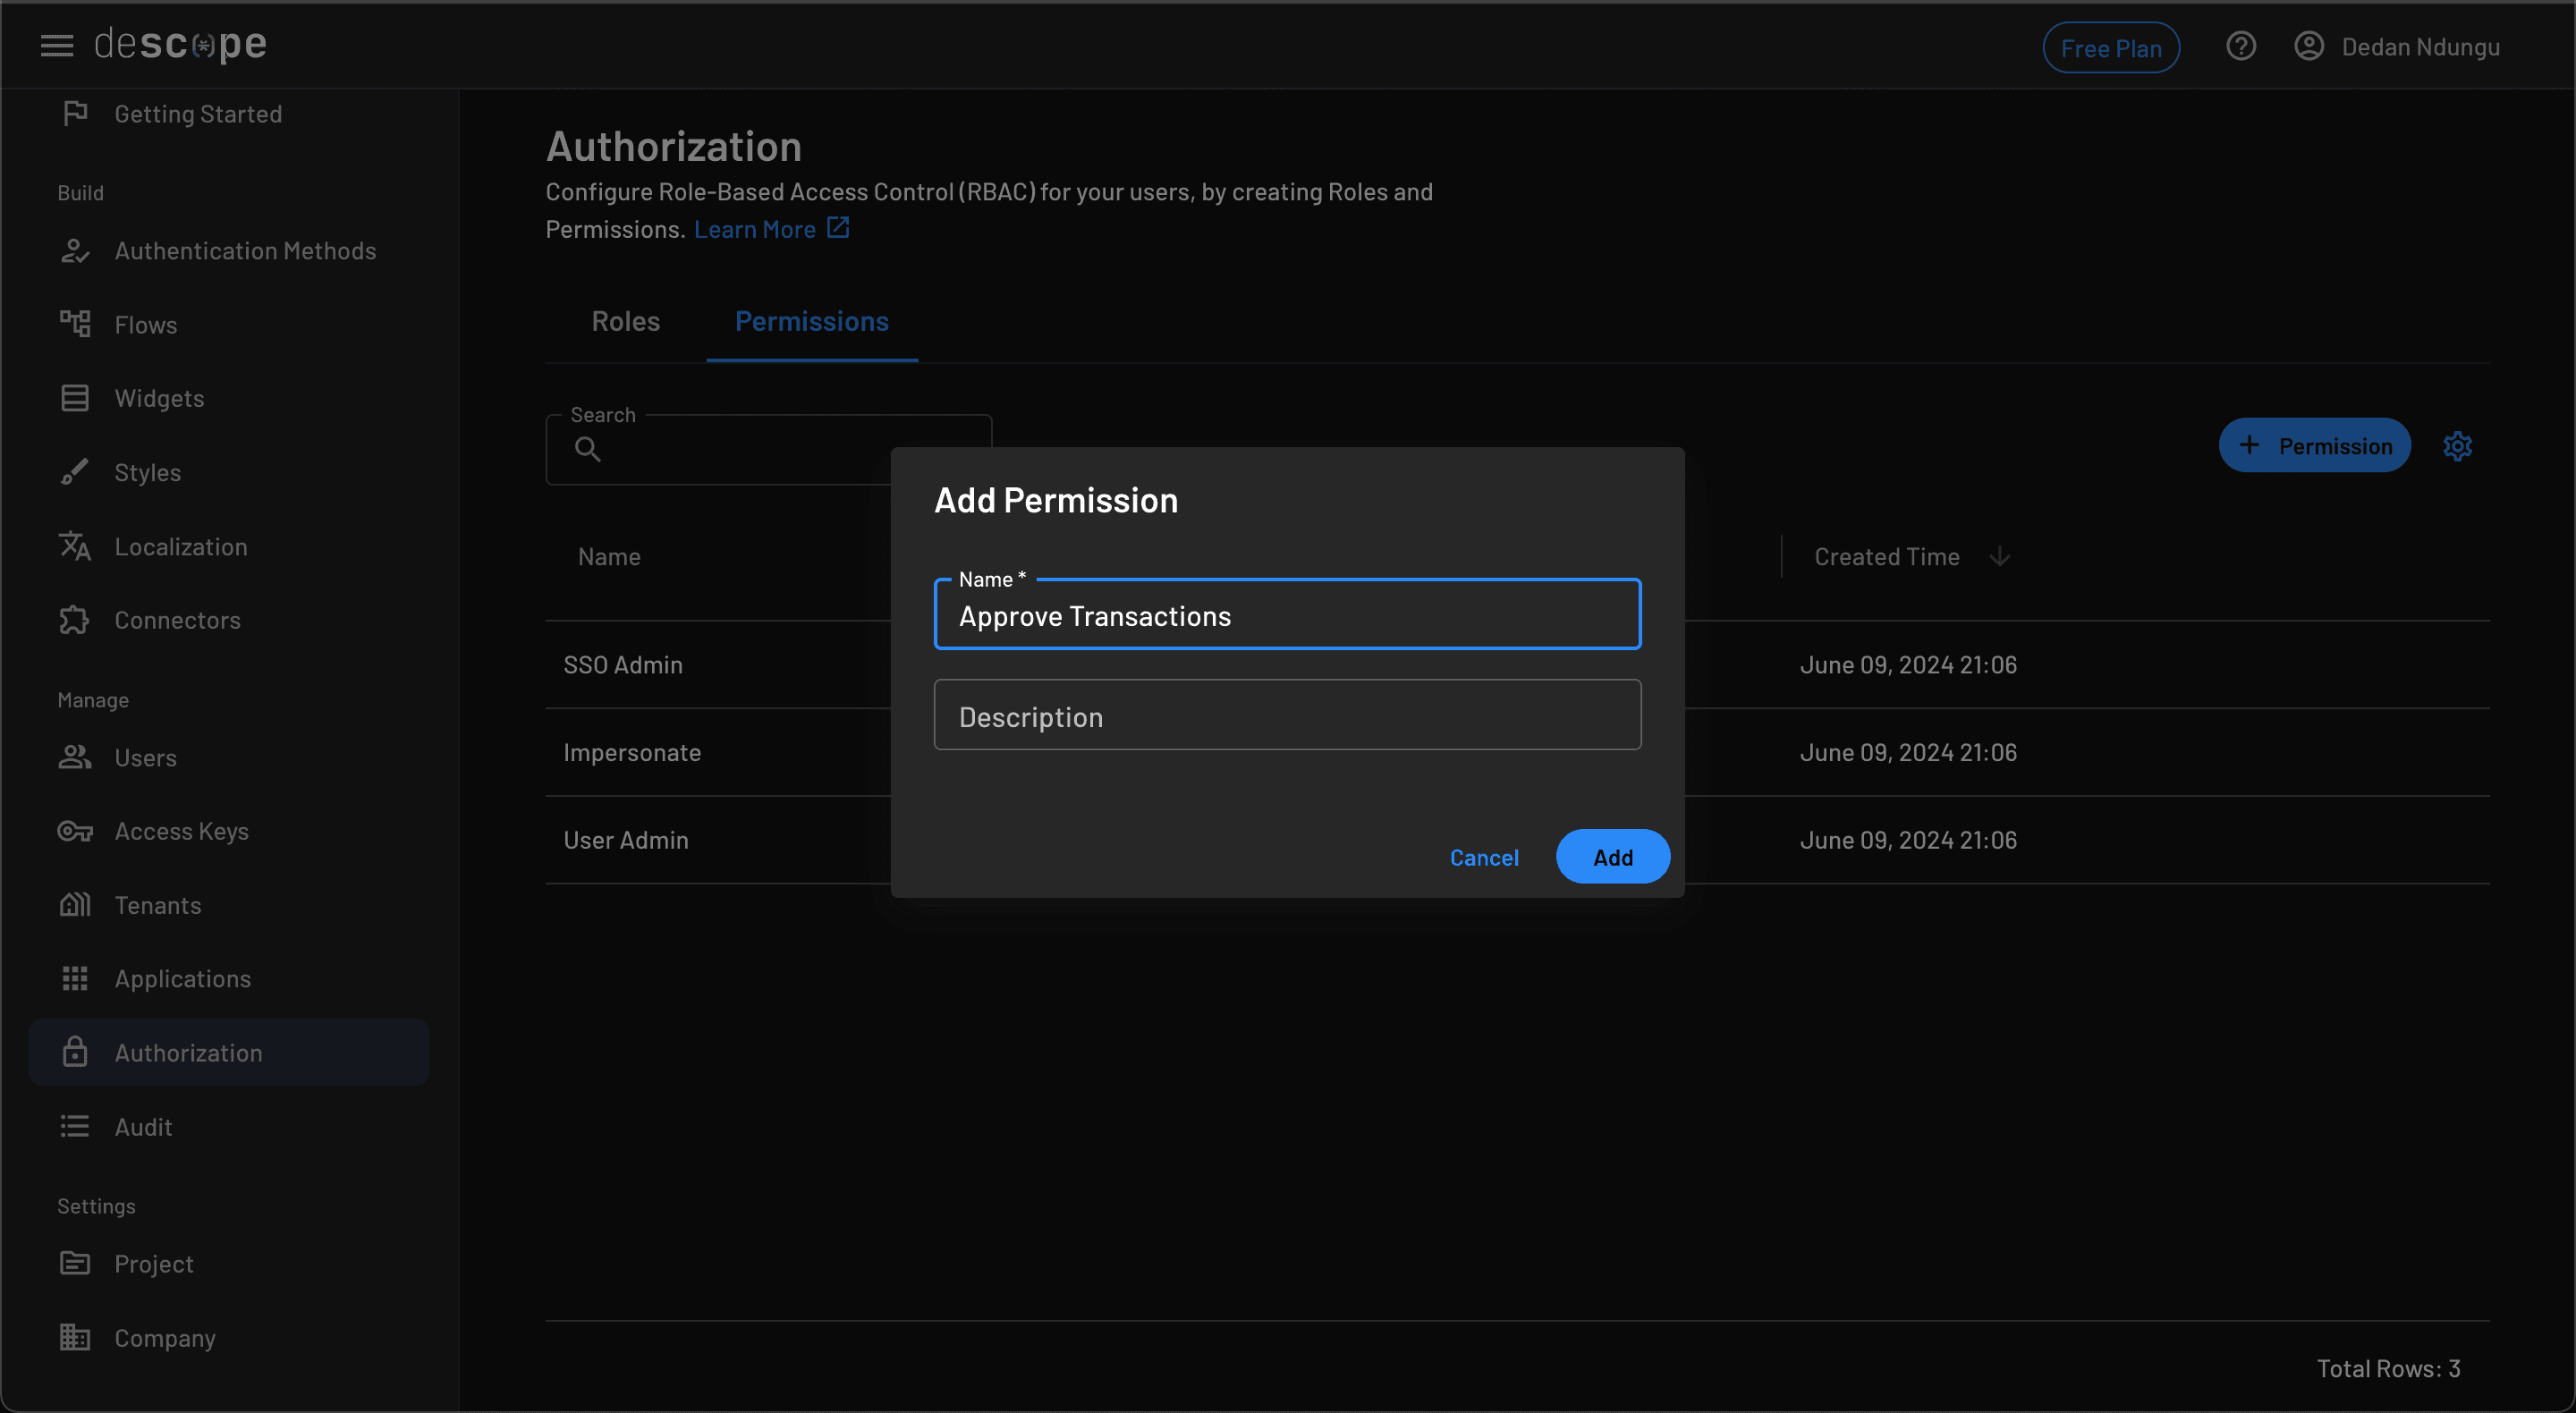Open Widgets via its sidebar icon
The image size is (2576, 1413).
tap(75, 397)
